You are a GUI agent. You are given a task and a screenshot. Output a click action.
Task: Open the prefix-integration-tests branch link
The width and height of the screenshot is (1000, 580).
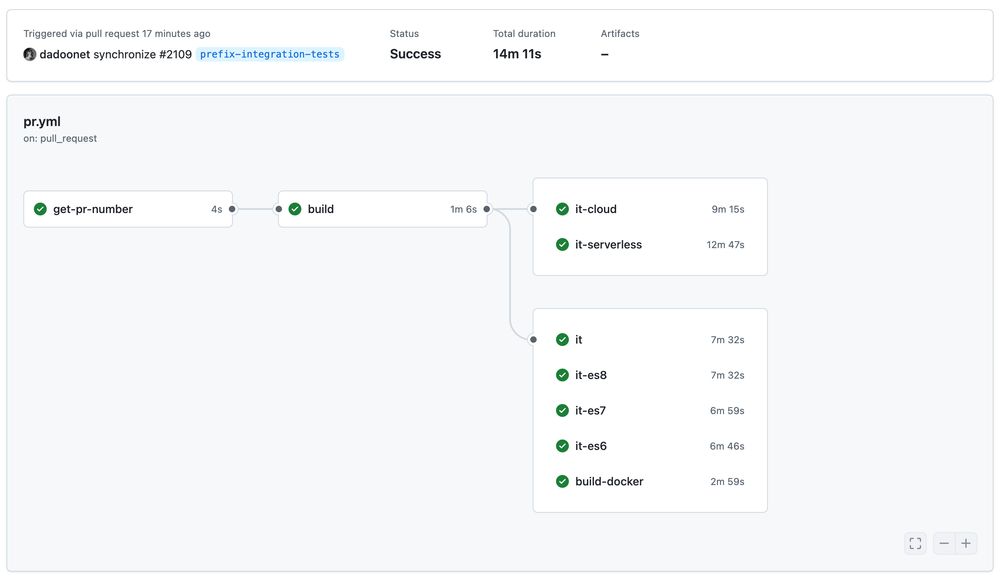coord(270,54)
